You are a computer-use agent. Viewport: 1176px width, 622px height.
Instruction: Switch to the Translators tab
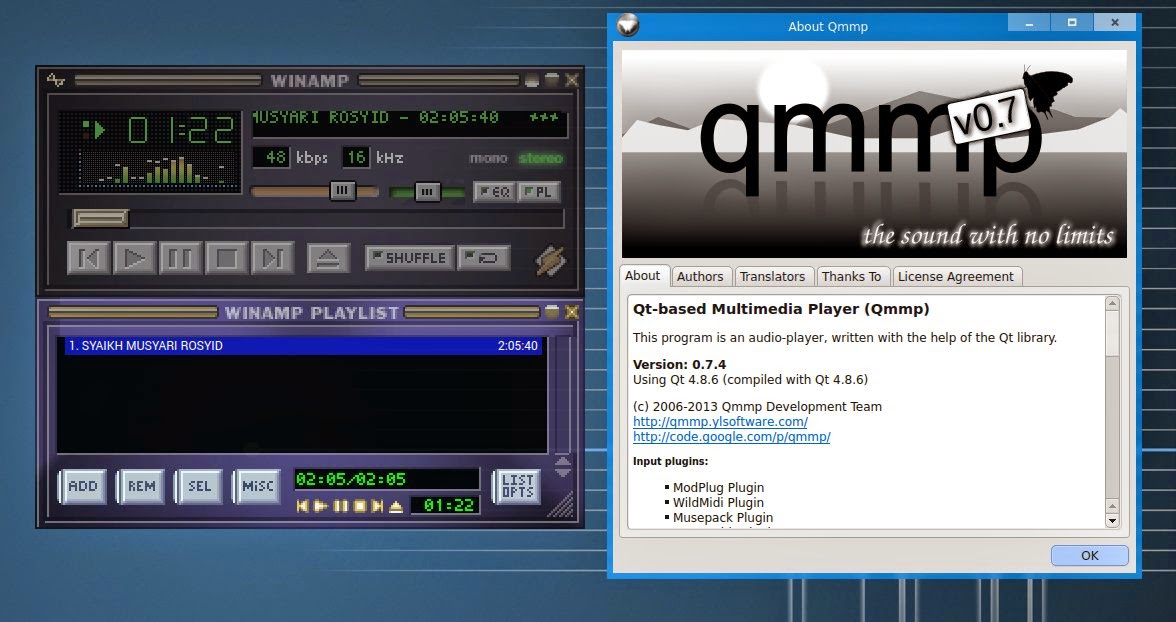point(772,277)
